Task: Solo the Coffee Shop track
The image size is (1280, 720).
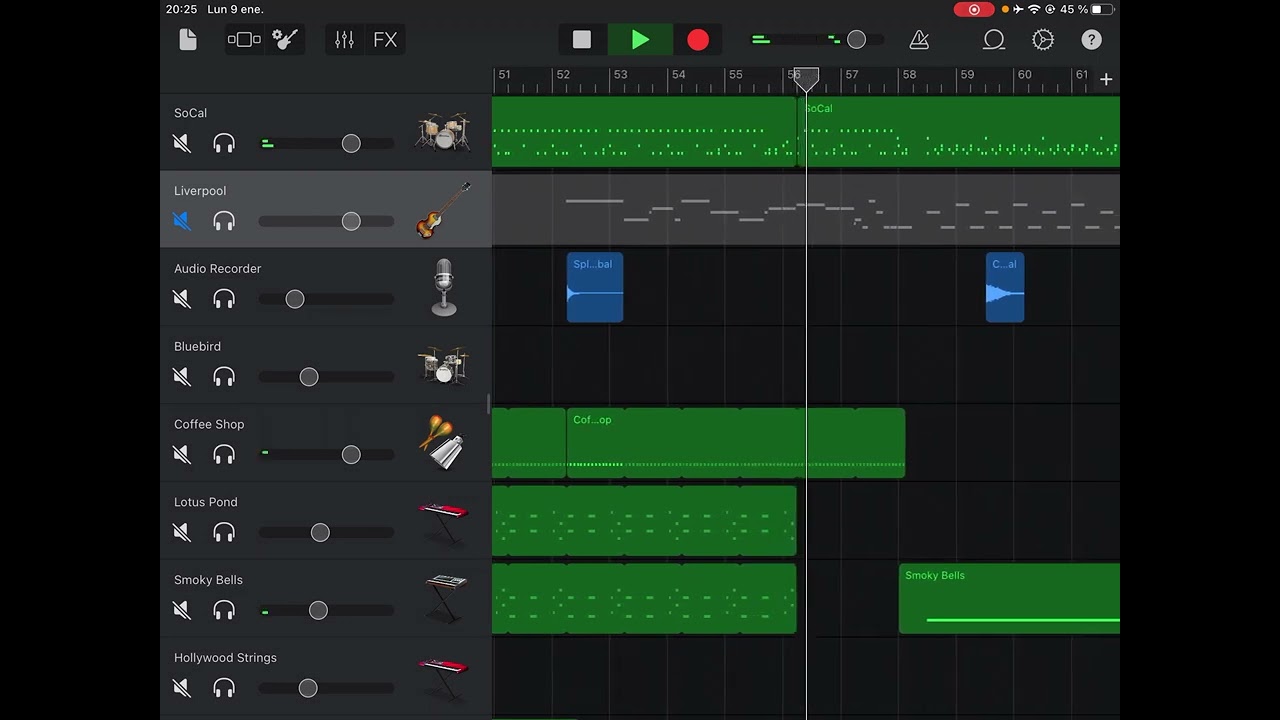Action: tap(224, 455)
